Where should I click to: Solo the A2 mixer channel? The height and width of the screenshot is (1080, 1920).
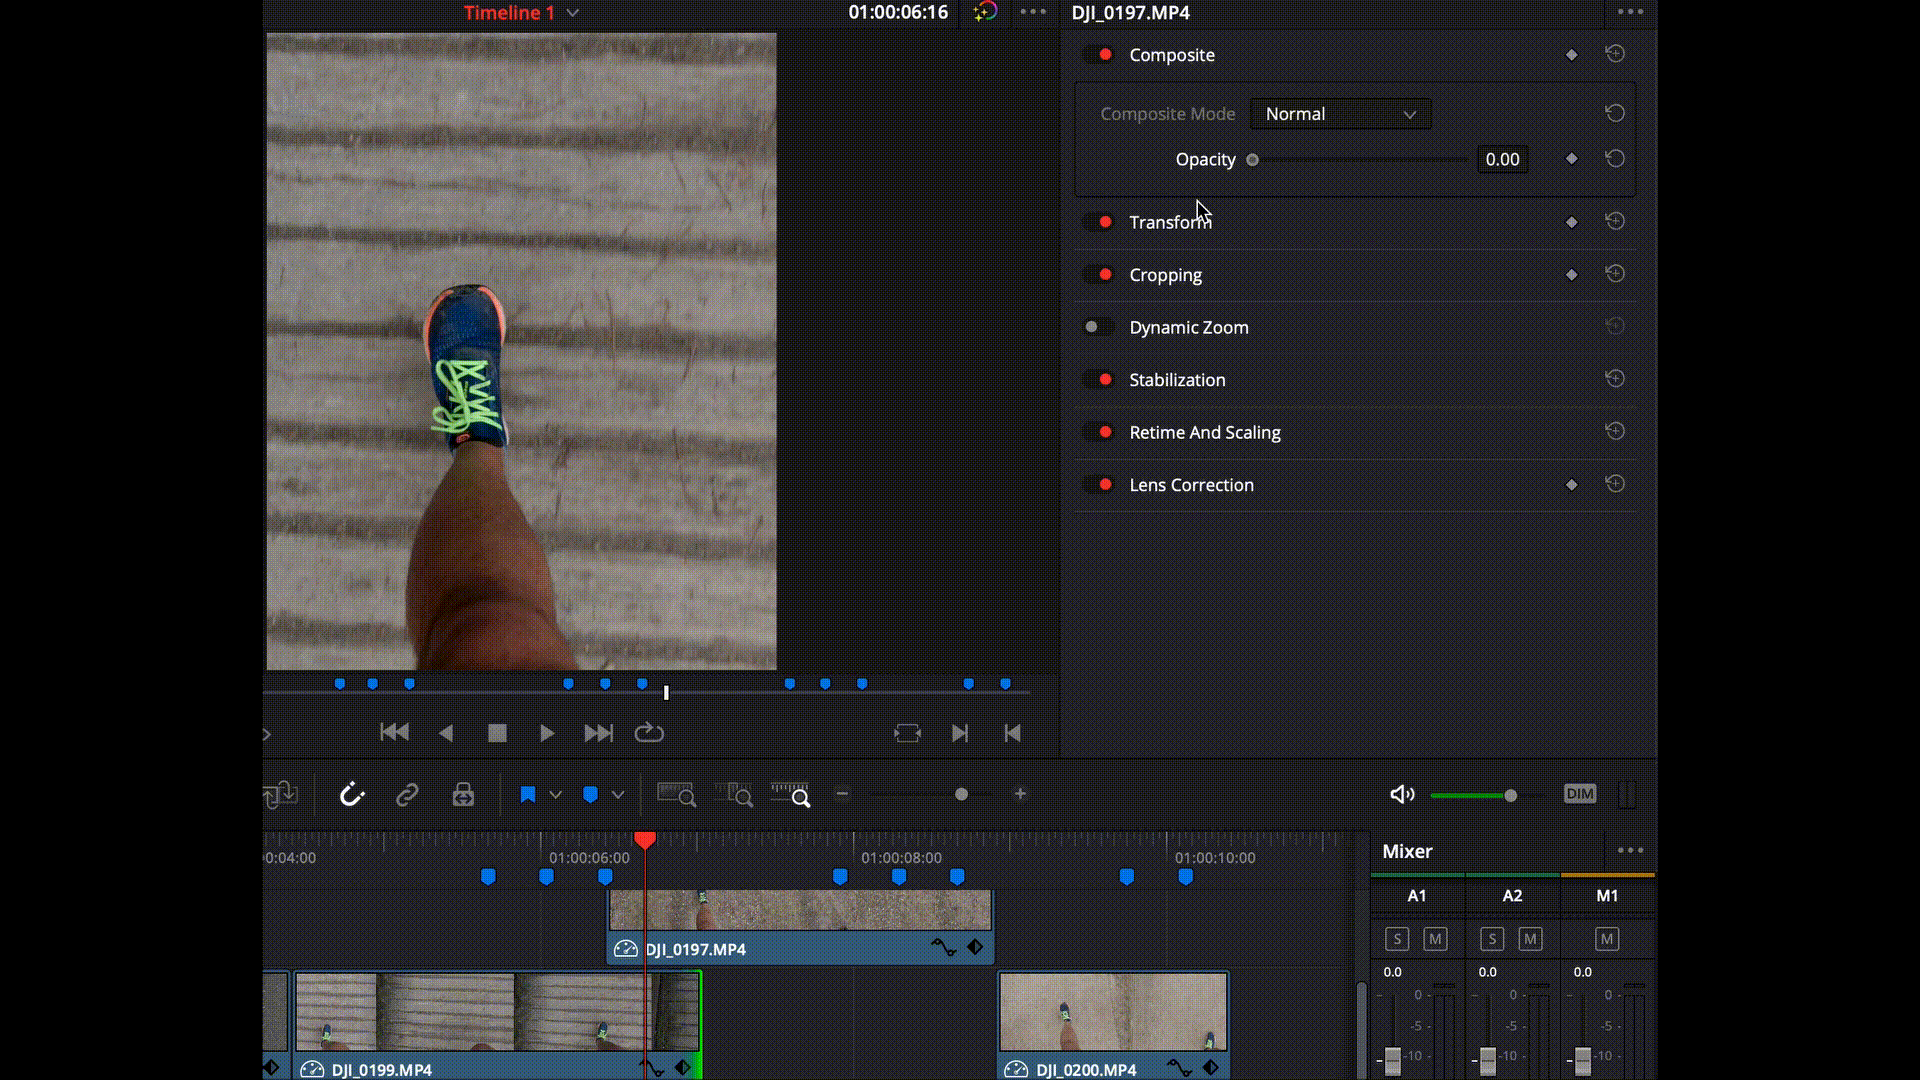point(1492,939)
